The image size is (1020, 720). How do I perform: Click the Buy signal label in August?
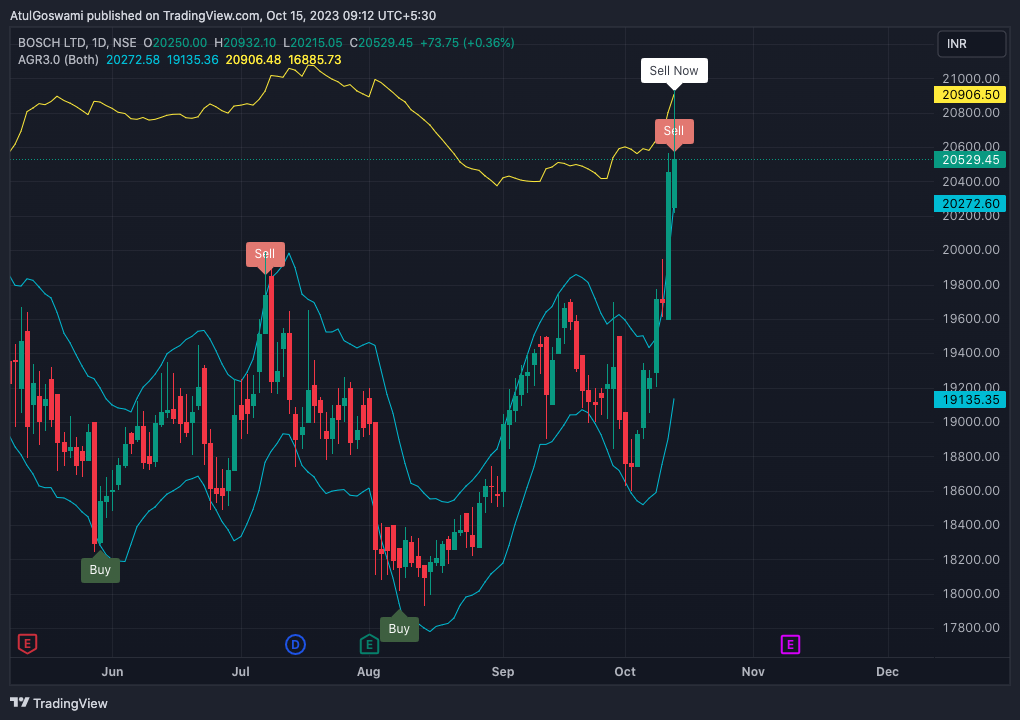pos(399,629)
